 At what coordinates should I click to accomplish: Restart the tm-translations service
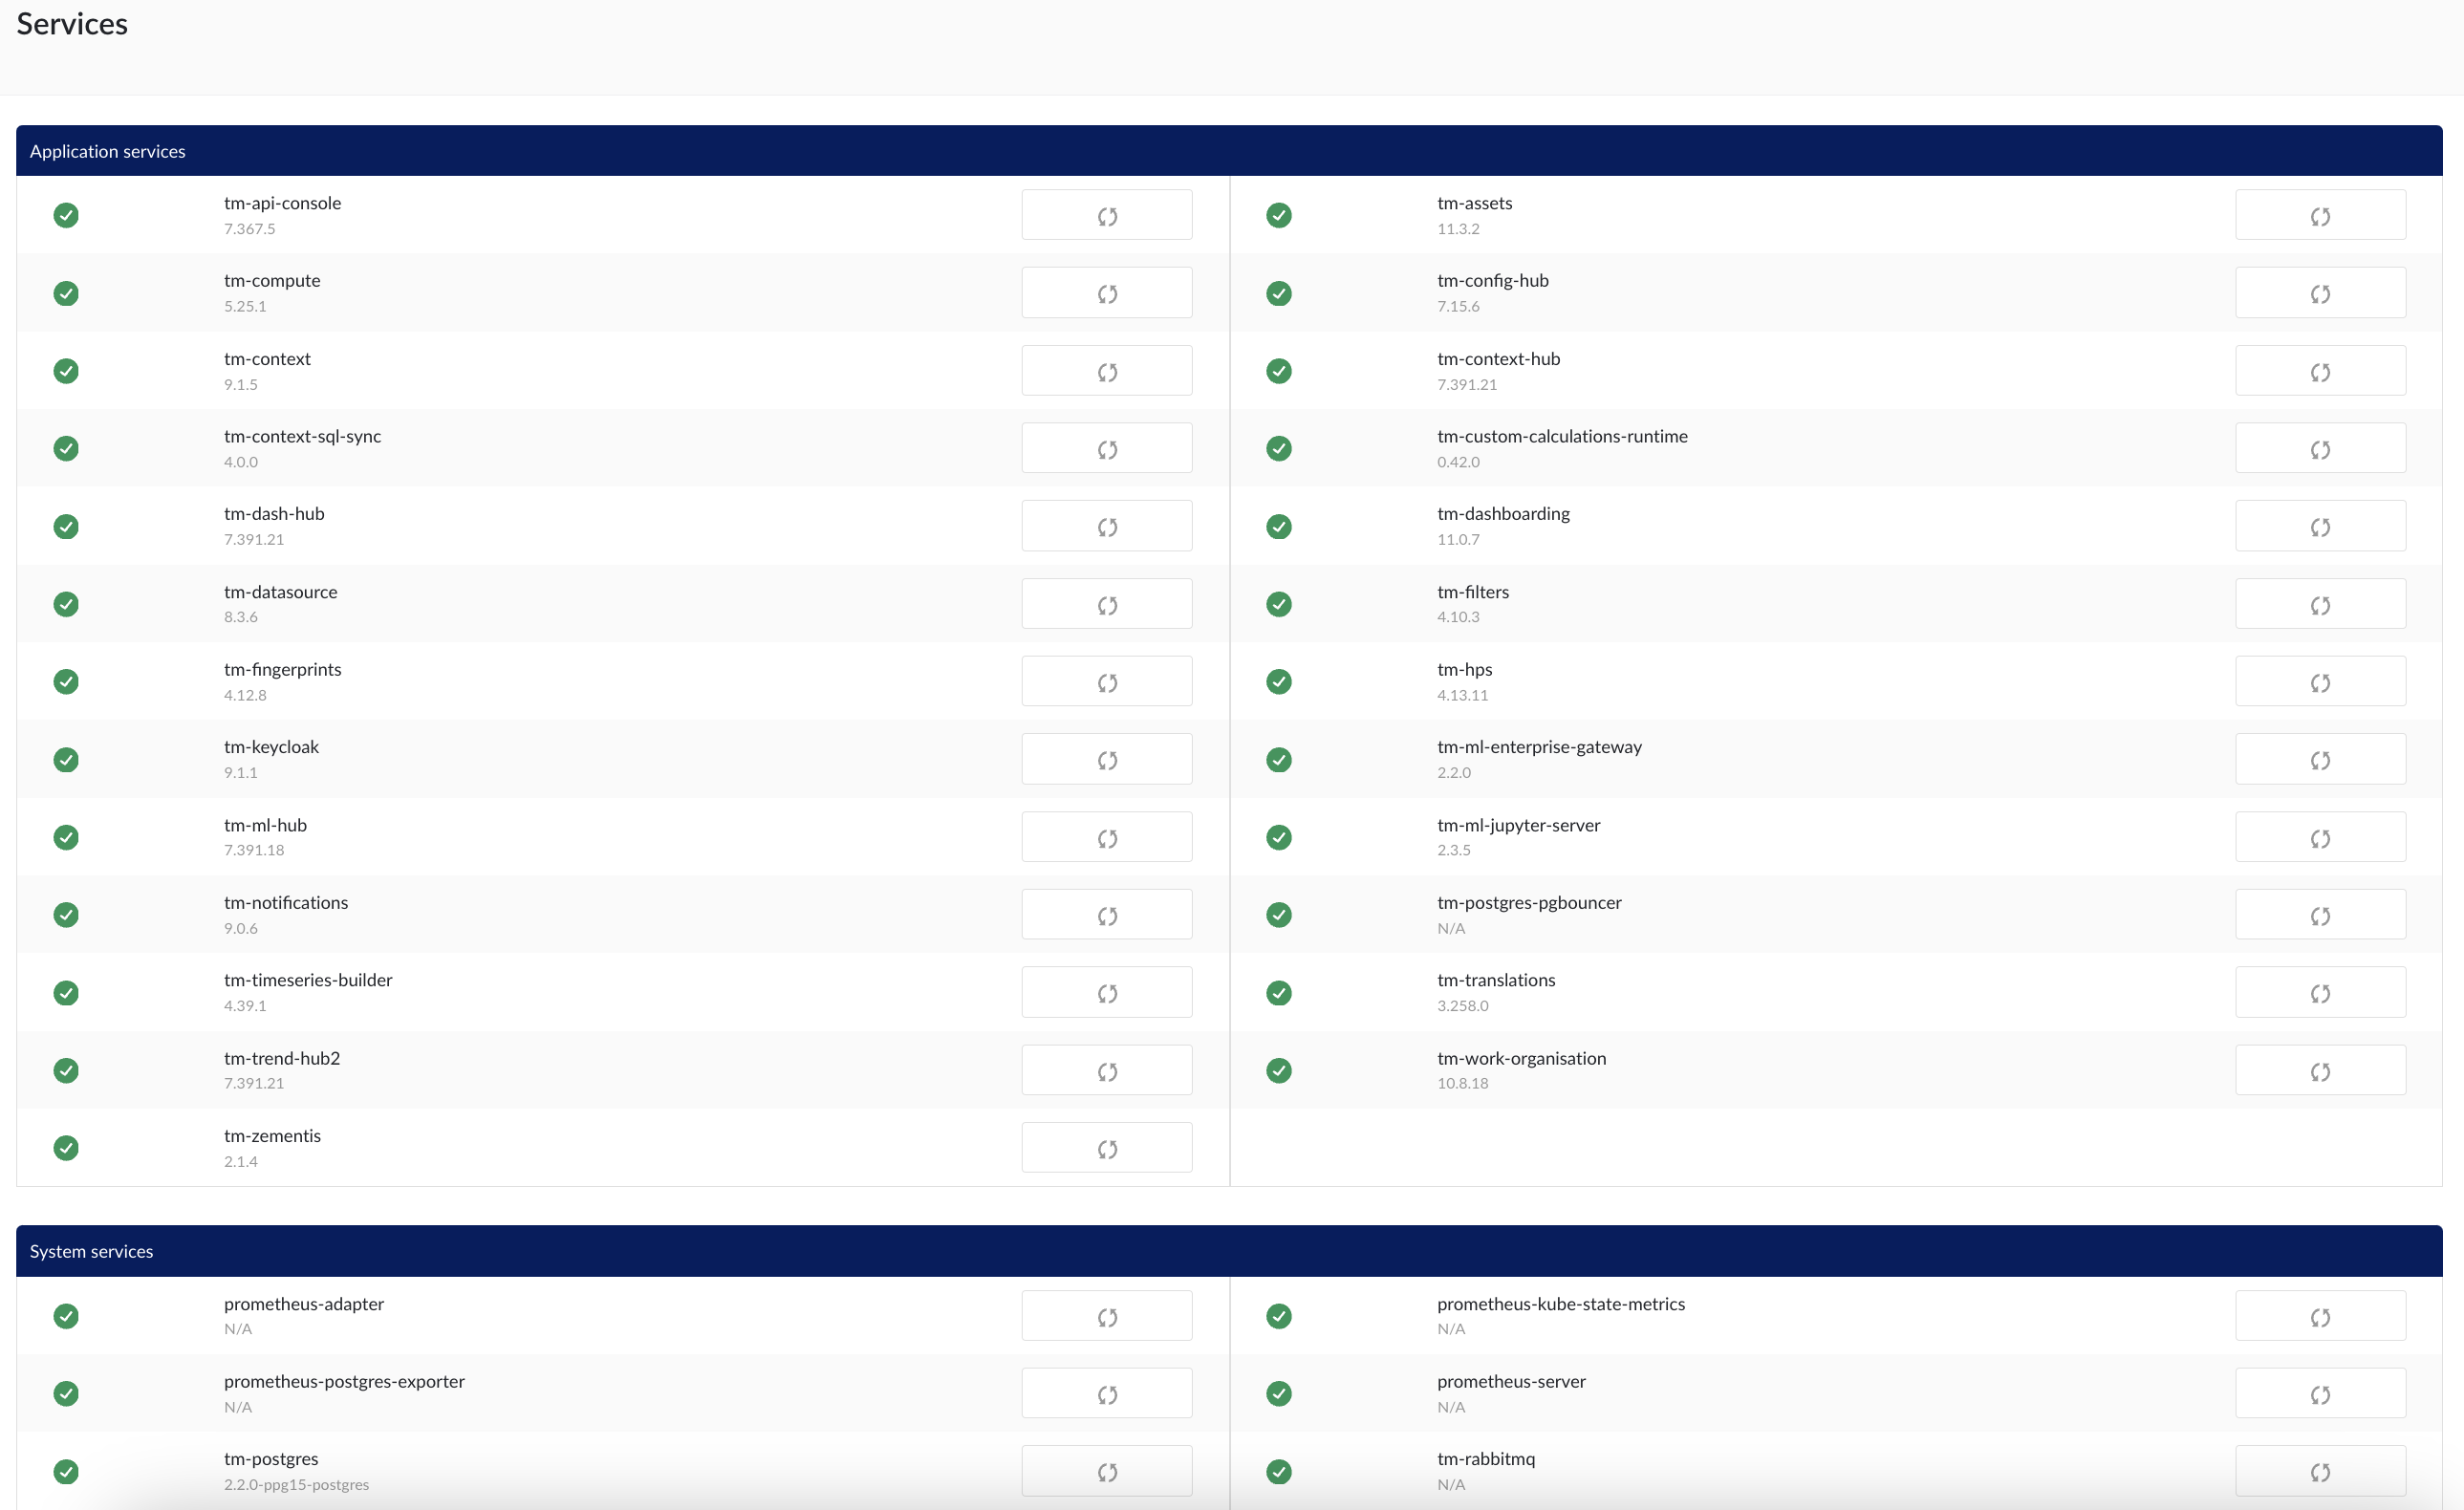click(x=2320, y=992)
